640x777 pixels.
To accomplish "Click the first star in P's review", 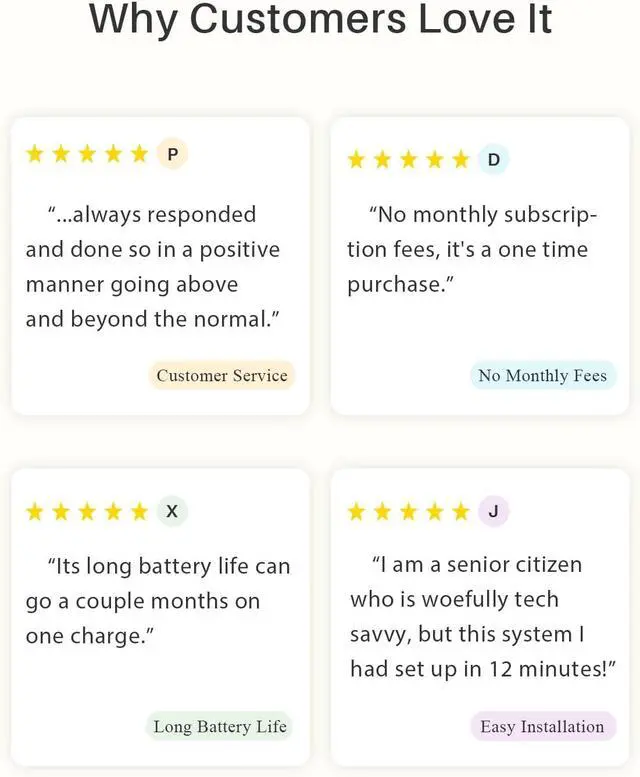I will coord(35,154).
